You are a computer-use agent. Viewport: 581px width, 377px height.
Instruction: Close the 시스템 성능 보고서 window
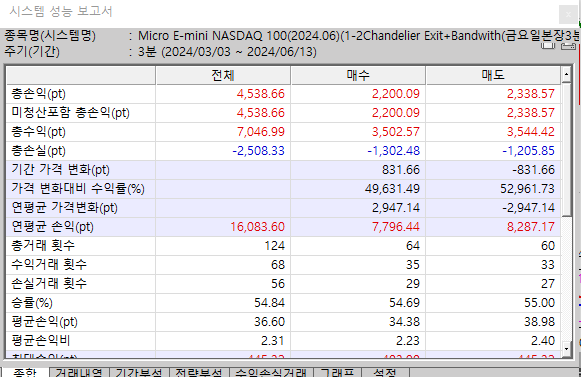568,14
